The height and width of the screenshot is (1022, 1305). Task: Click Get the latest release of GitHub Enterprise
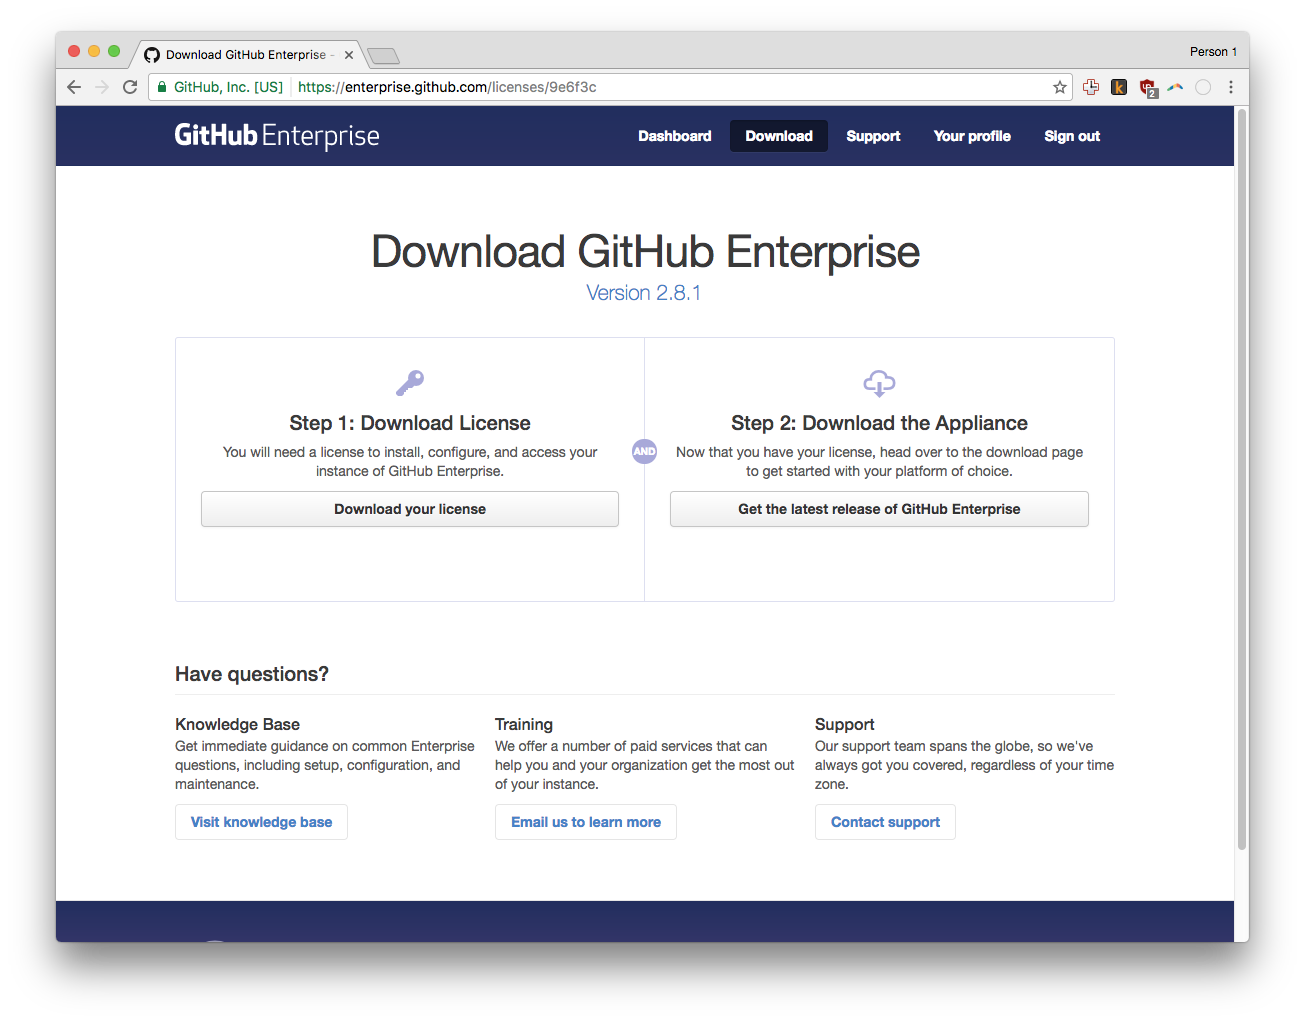pyautogui.click(x=879, y=509)
